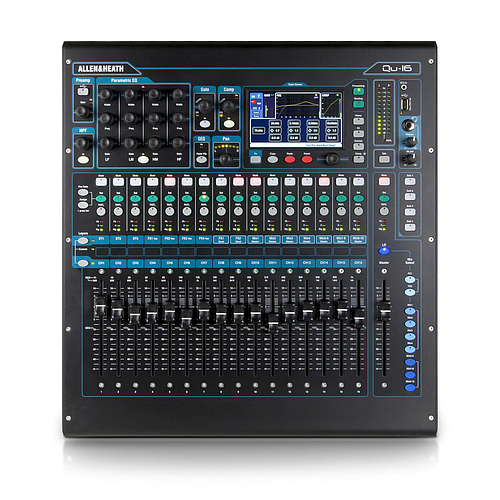The image size is (500, 500).
Task: Click the Fn key under the touch screen
Action: click(x=256, y=159)
